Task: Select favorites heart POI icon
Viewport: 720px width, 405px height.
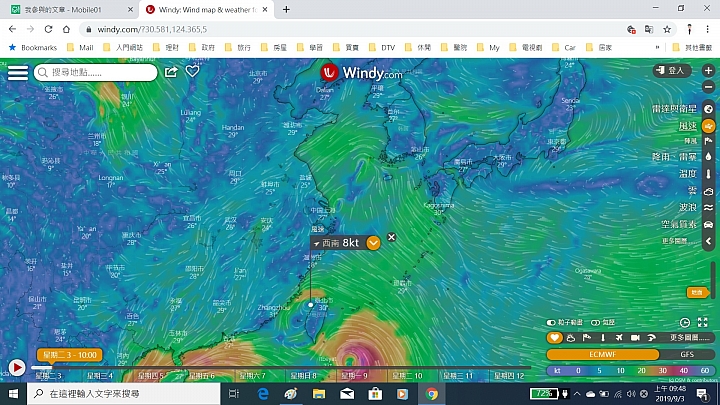Action: point(554,338)
